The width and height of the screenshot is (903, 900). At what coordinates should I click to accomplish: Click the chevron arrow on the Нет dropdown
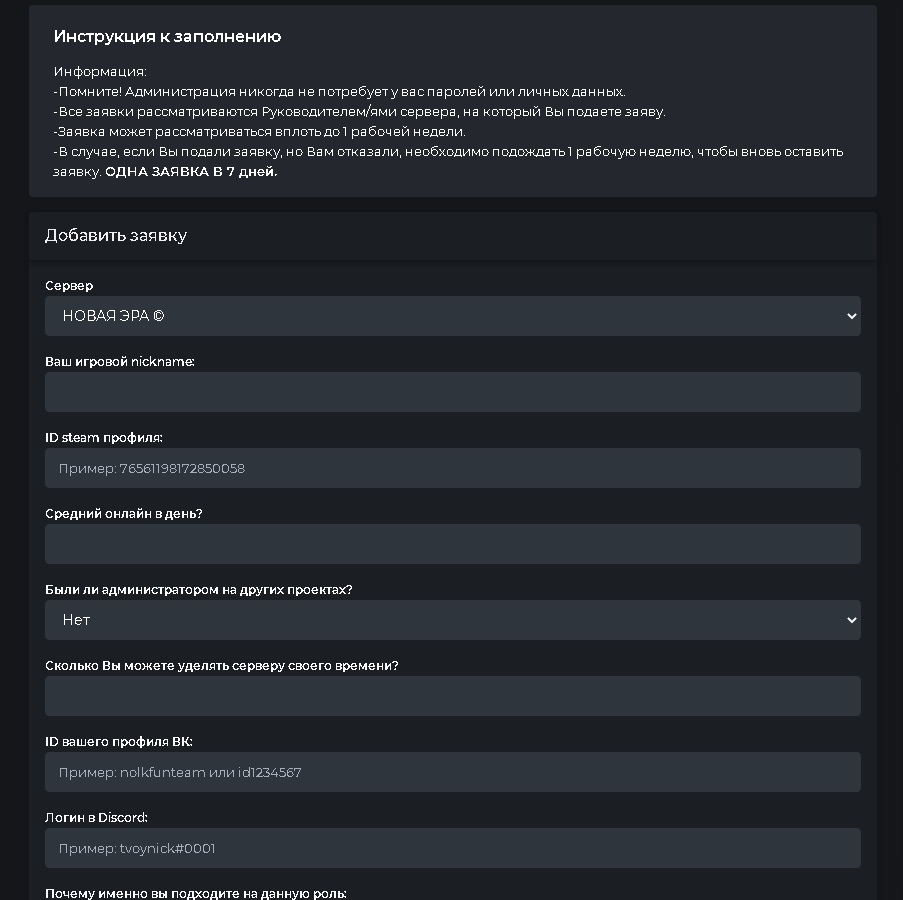(851, 620)
